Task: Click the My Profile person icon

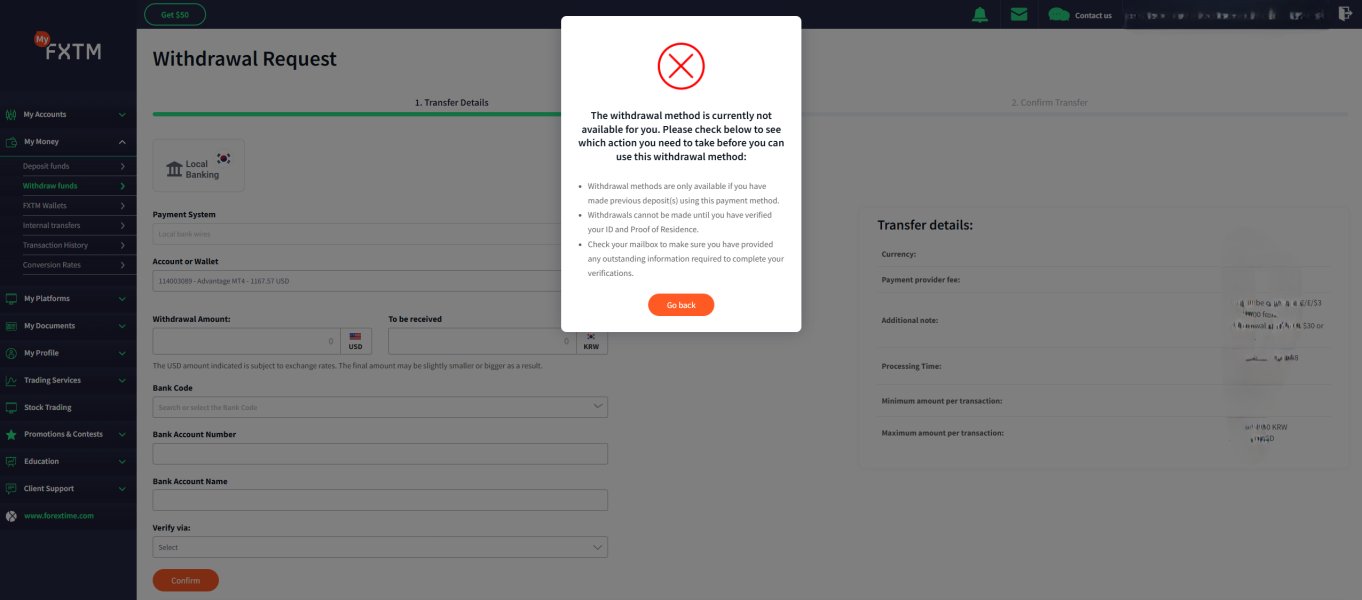Action: 11,353
